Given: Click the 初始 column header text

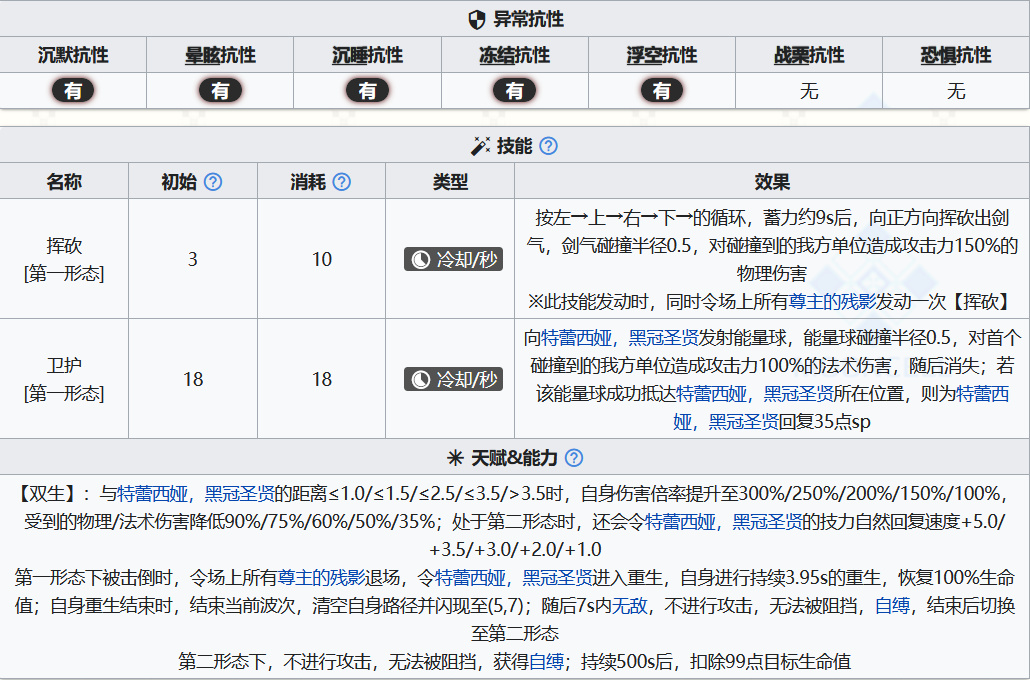Looking at the screenshot, I should [x=179, y=181].
